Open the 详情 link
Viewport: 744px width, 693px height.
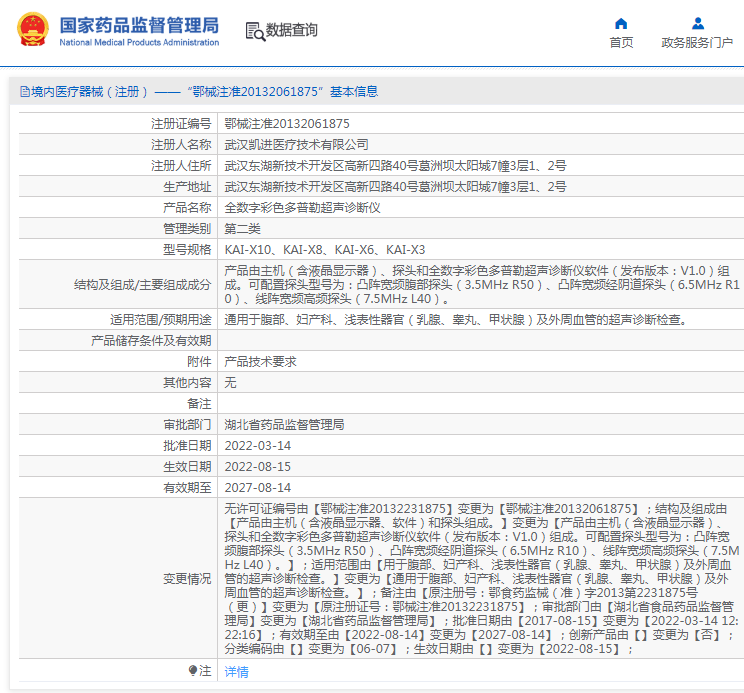click(x=236, y=672)
